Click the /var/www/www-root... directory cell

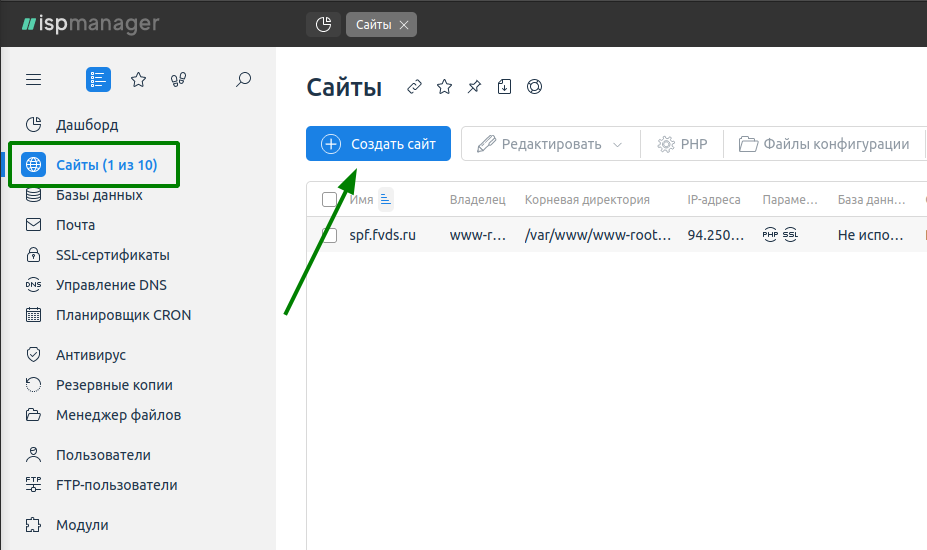tap(598, 235)
